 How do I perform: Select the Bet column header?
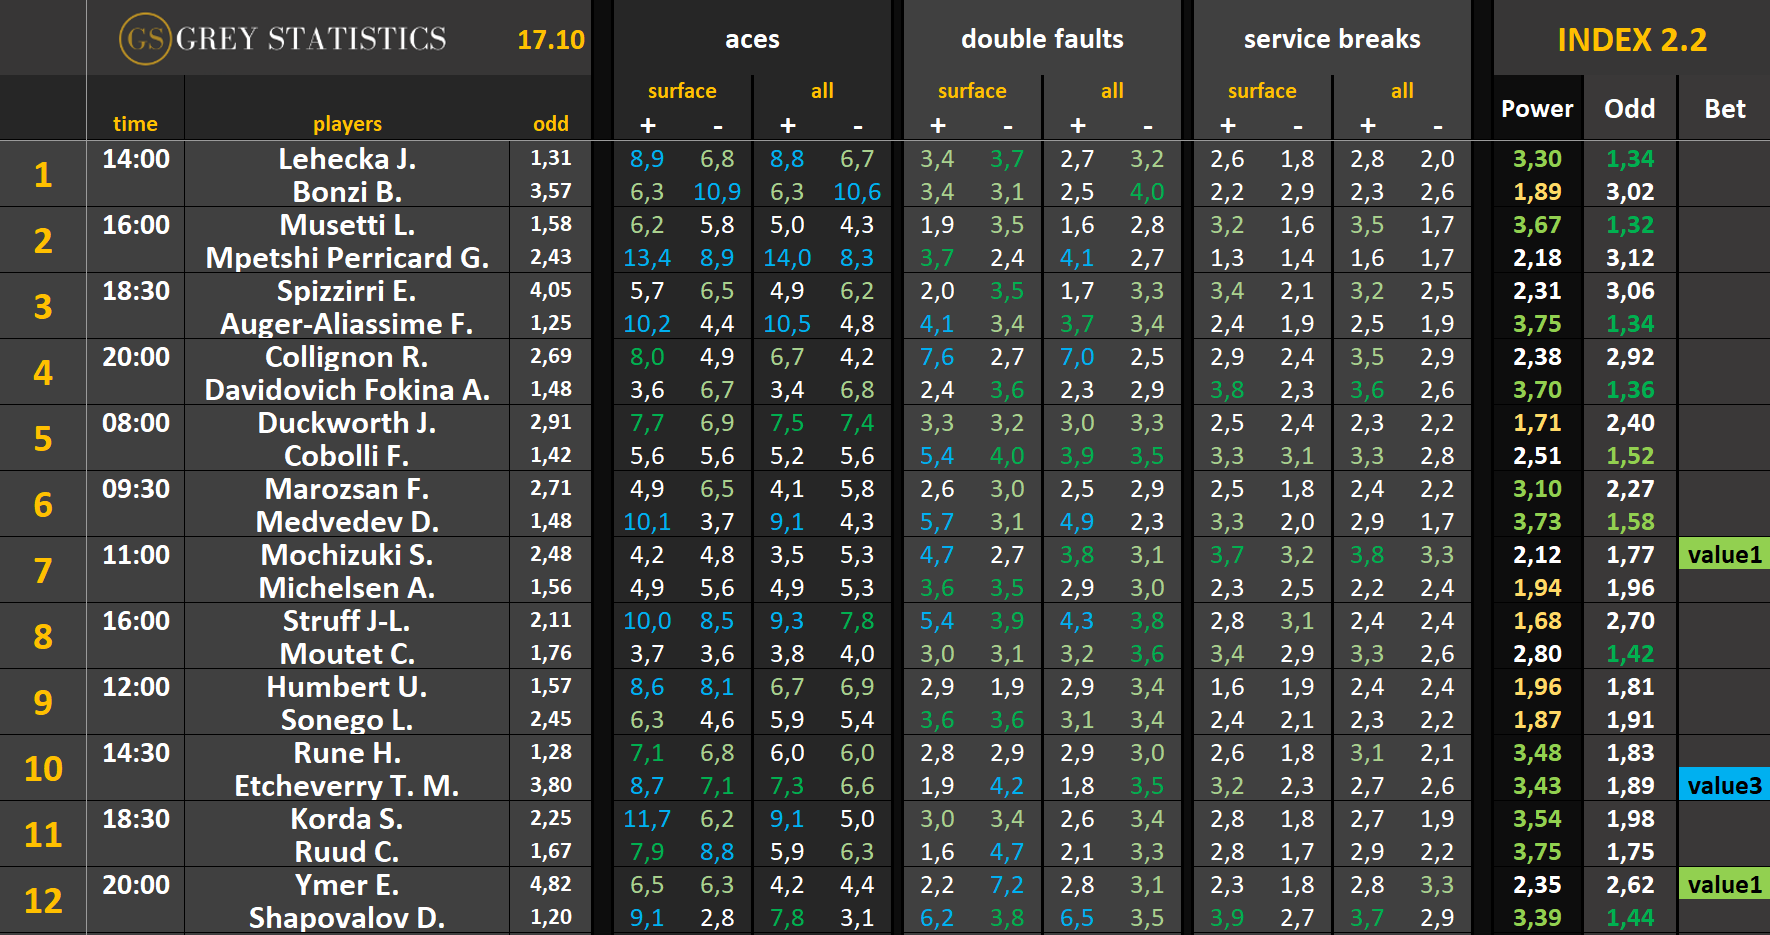coord(1725,109)
